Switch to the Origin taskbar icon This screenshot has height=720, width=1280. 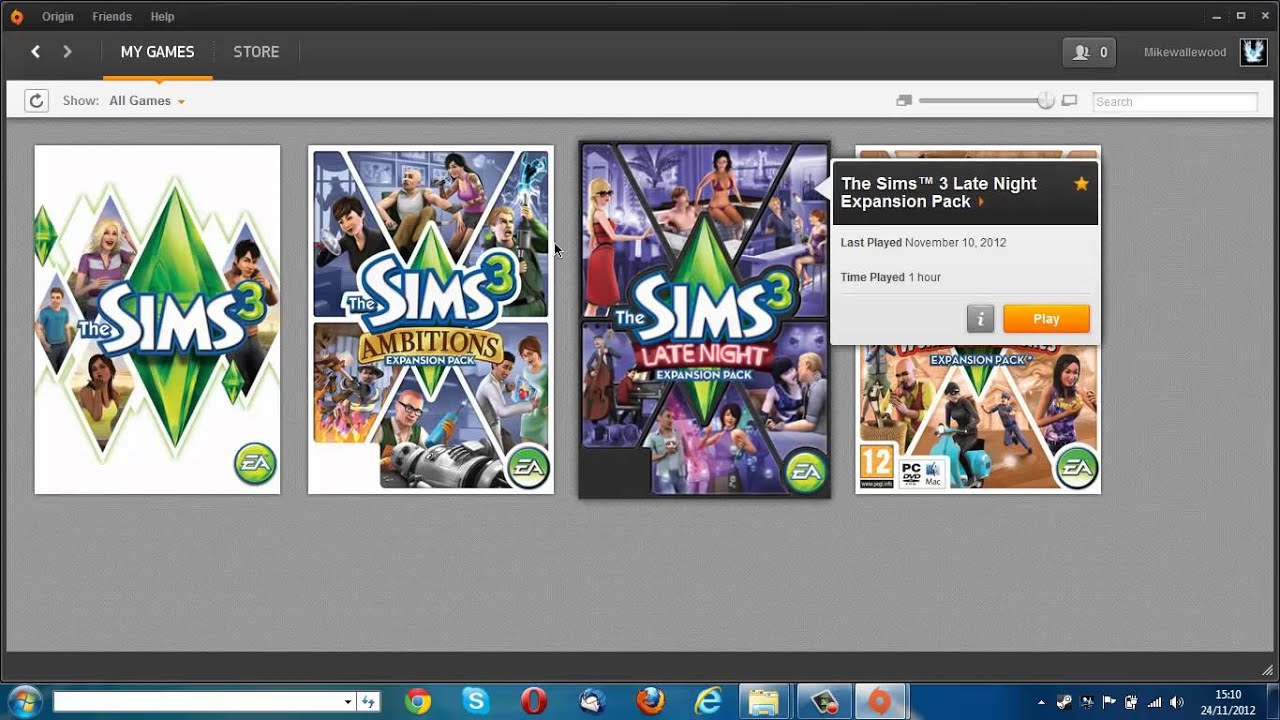(x=879, y=702)
